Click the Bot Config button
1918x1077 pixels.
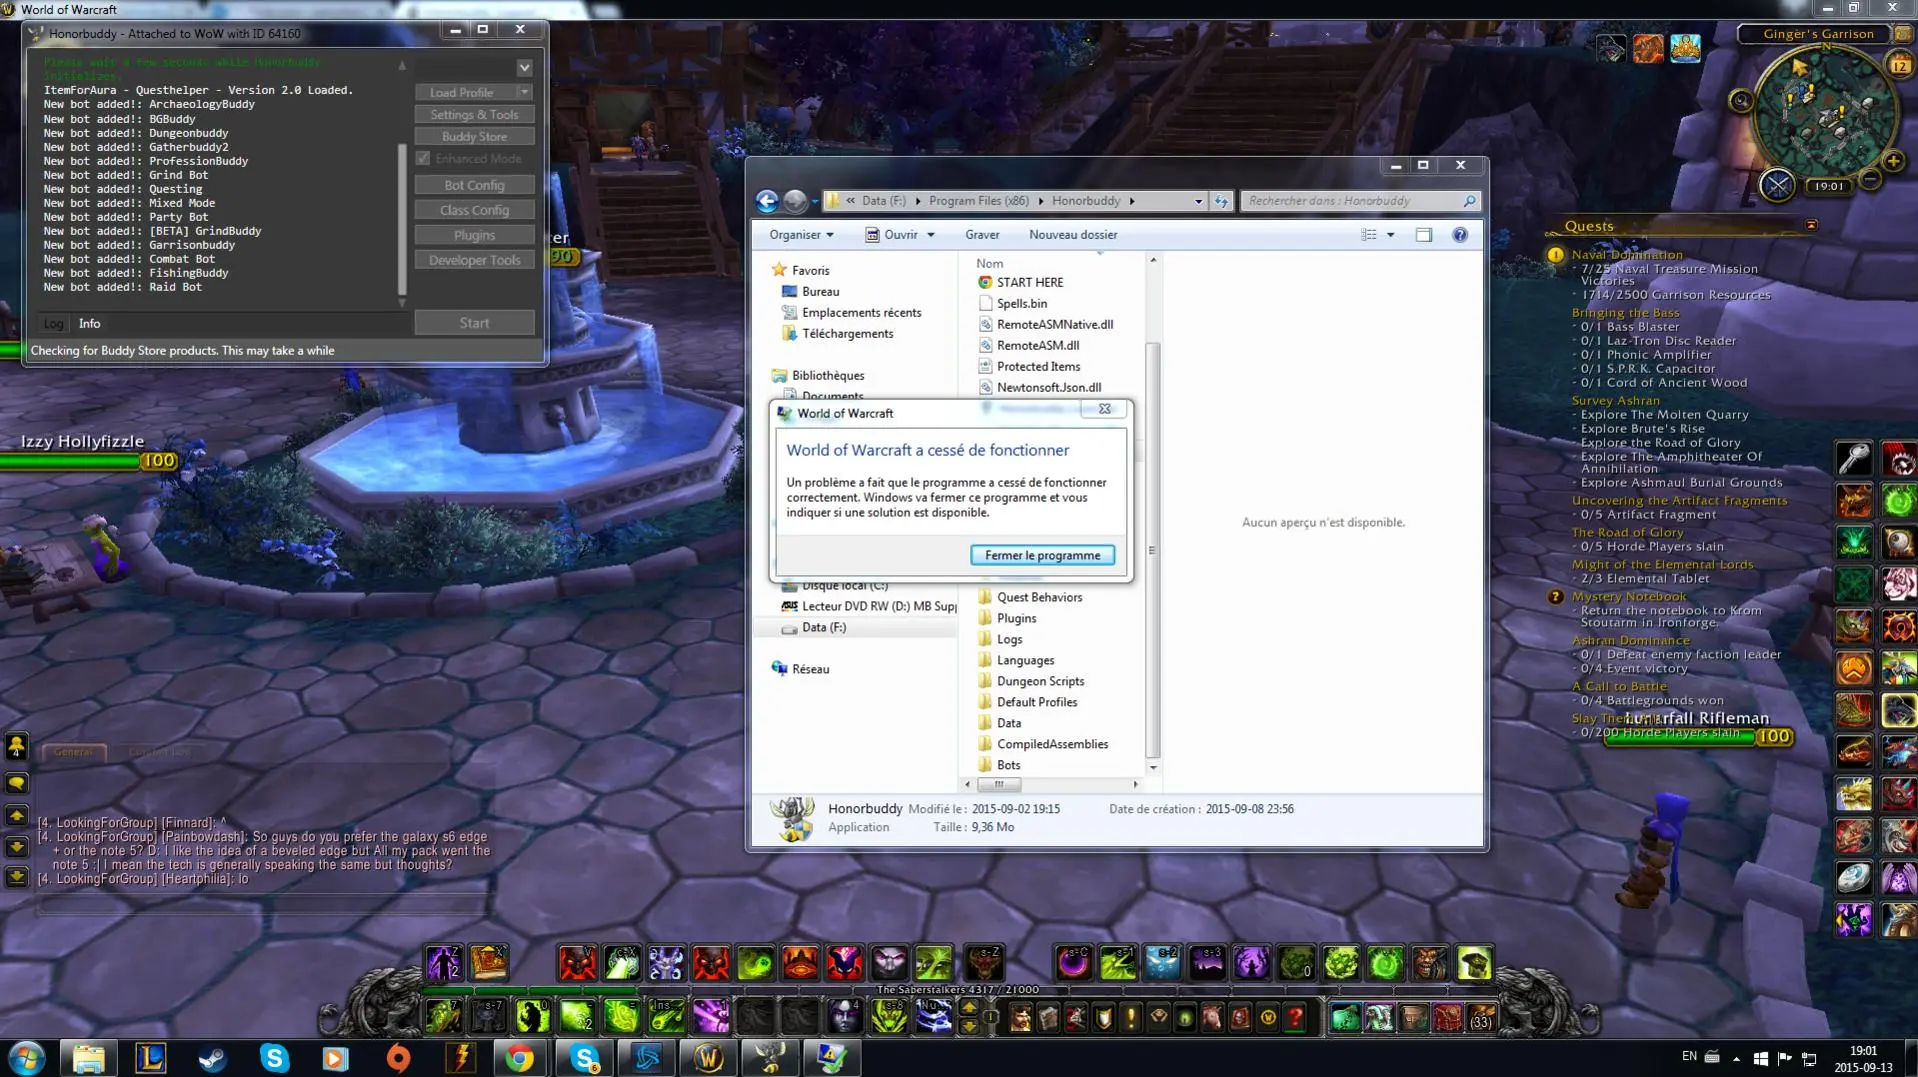coord(474,185)
